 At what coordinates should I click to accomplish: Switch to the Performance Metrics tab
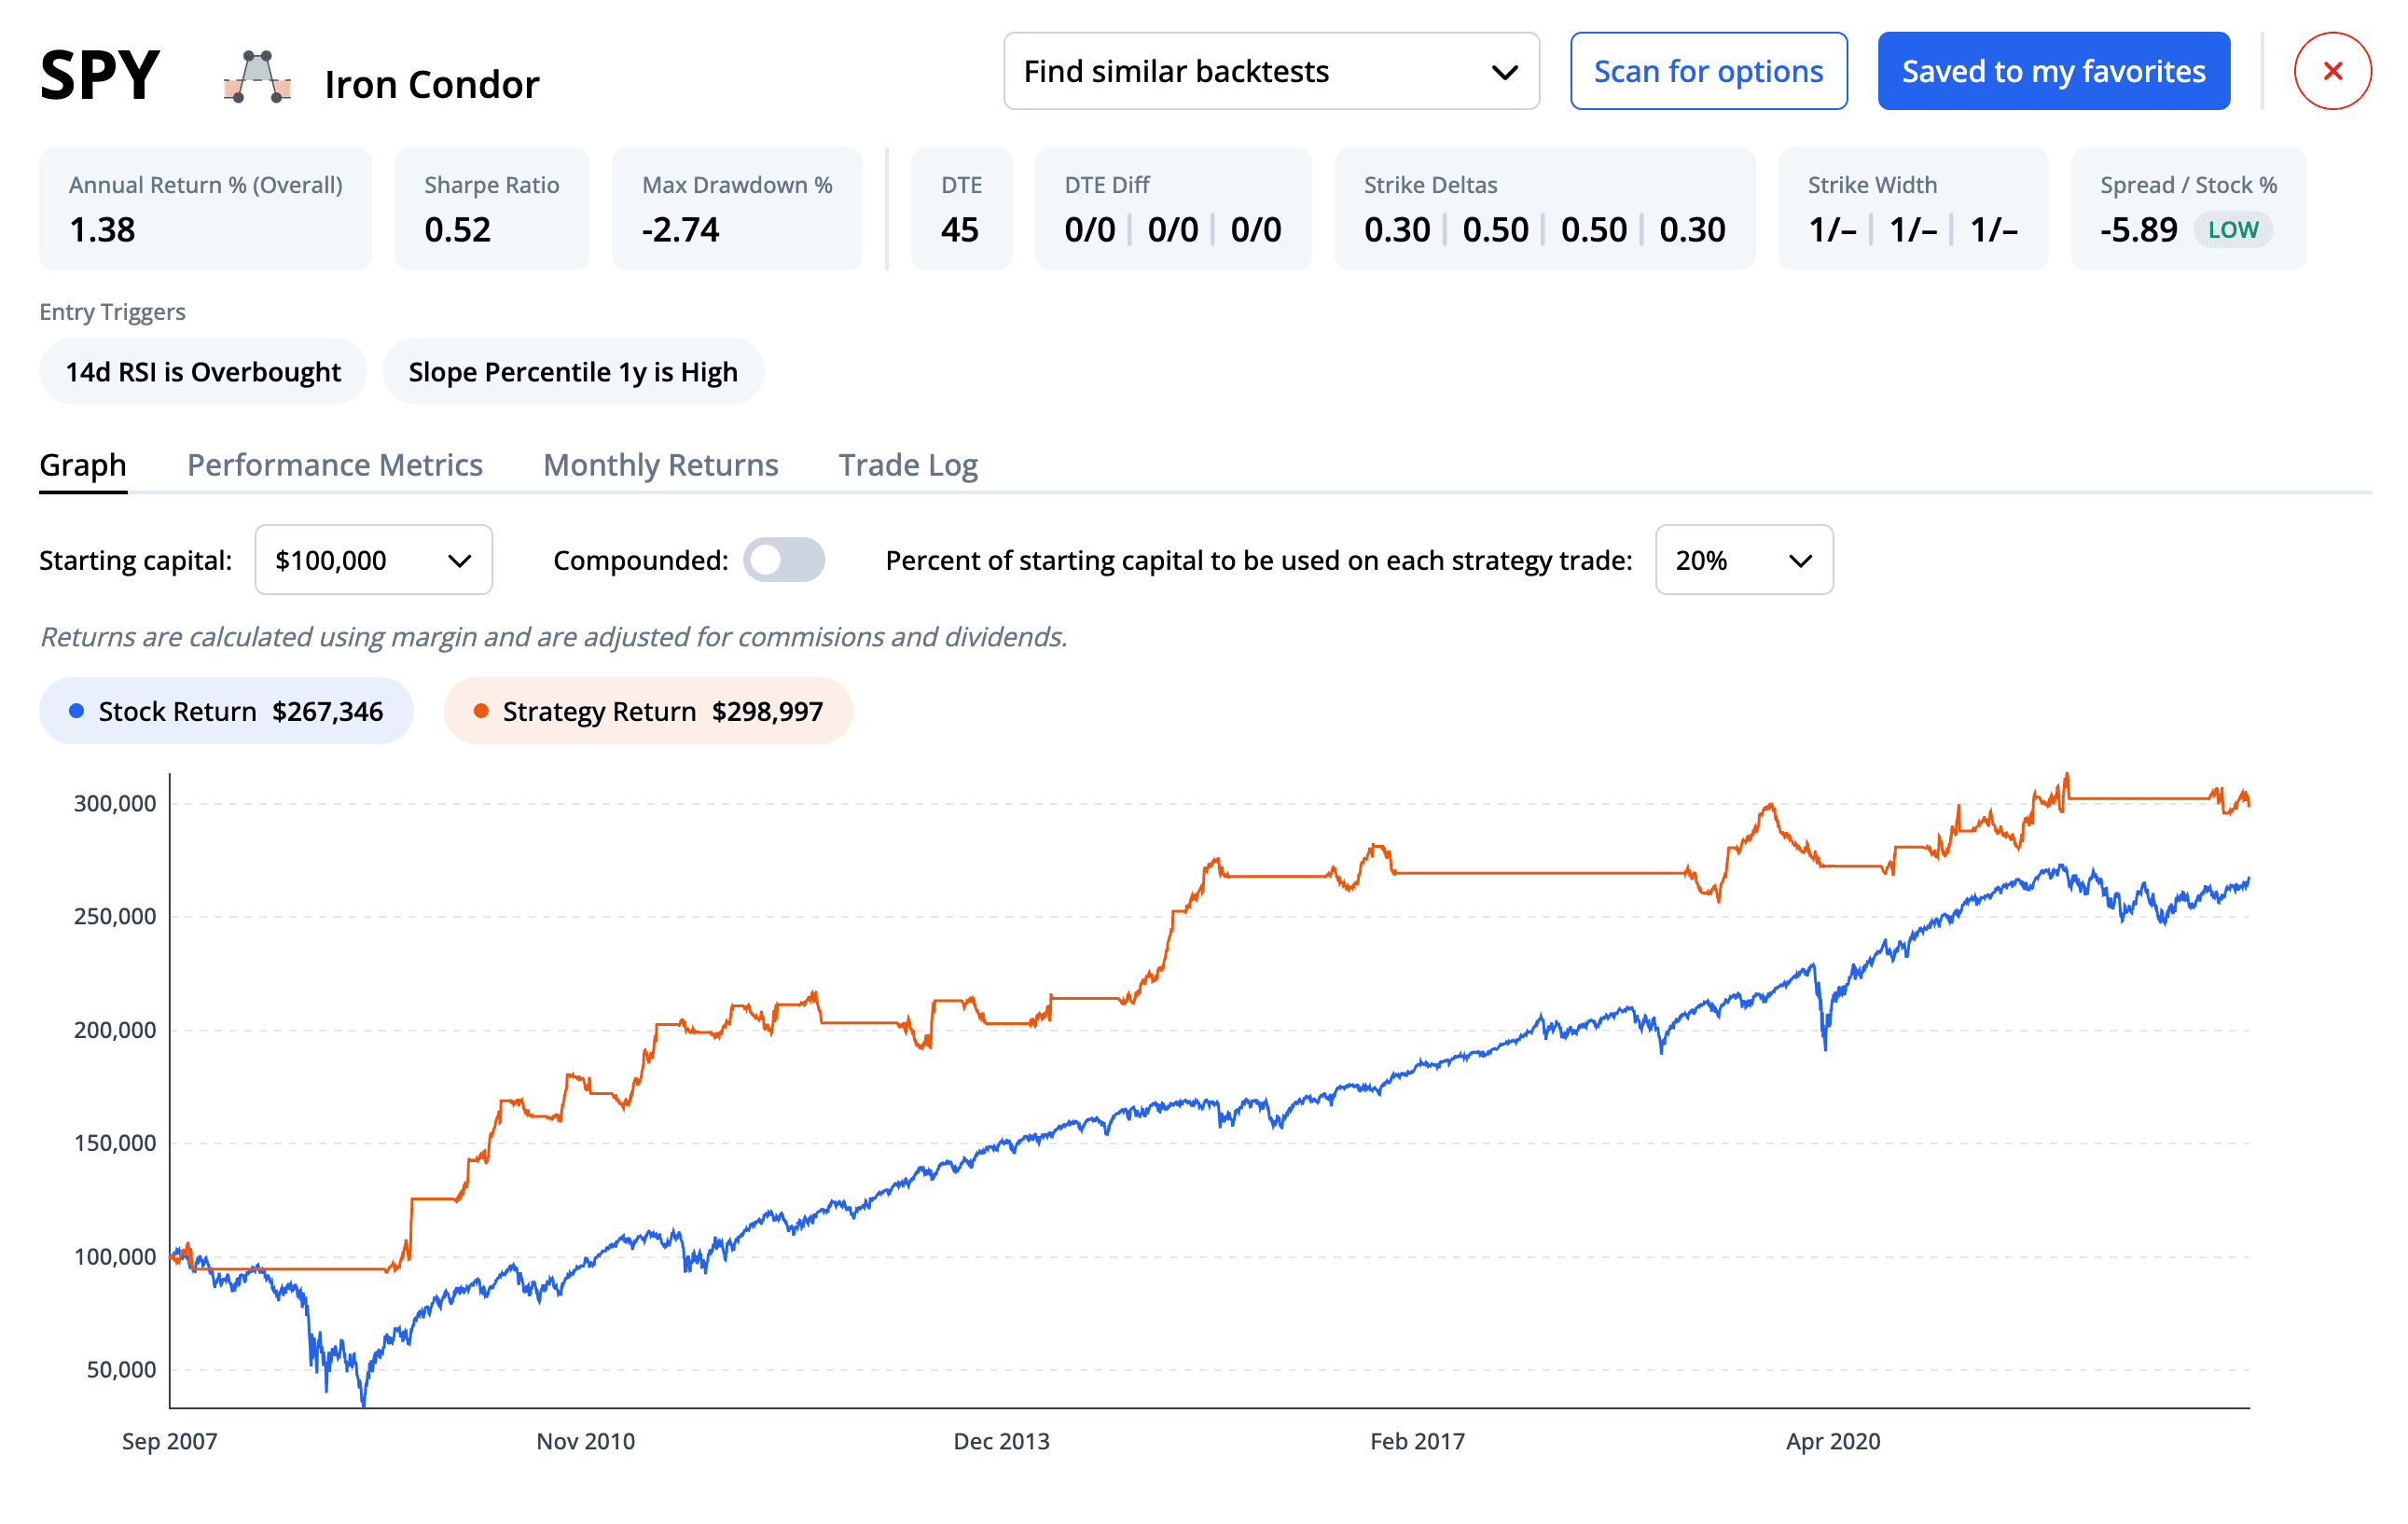click(334, 464)
